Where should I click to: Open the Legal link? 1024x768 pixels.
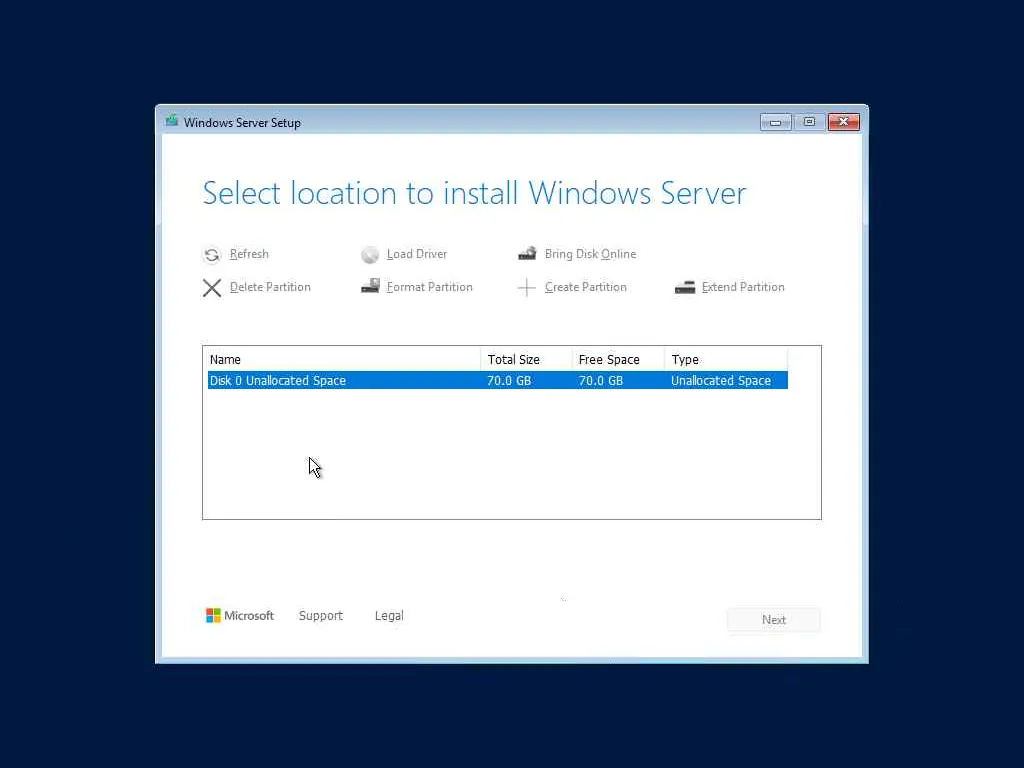click(389, 615)
